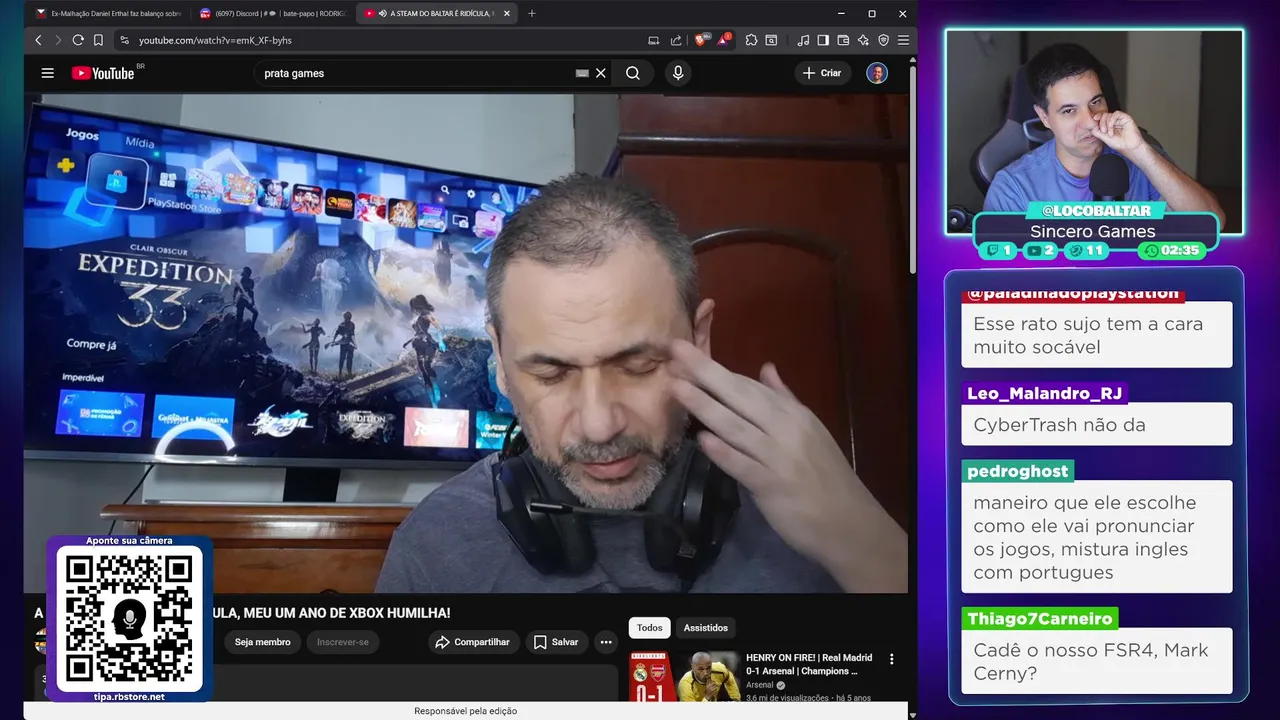Image resolution: width=1280 pixels, height=720 pixels.
Task: Click the CyberTrash não da chat message
Action: 1097,425
